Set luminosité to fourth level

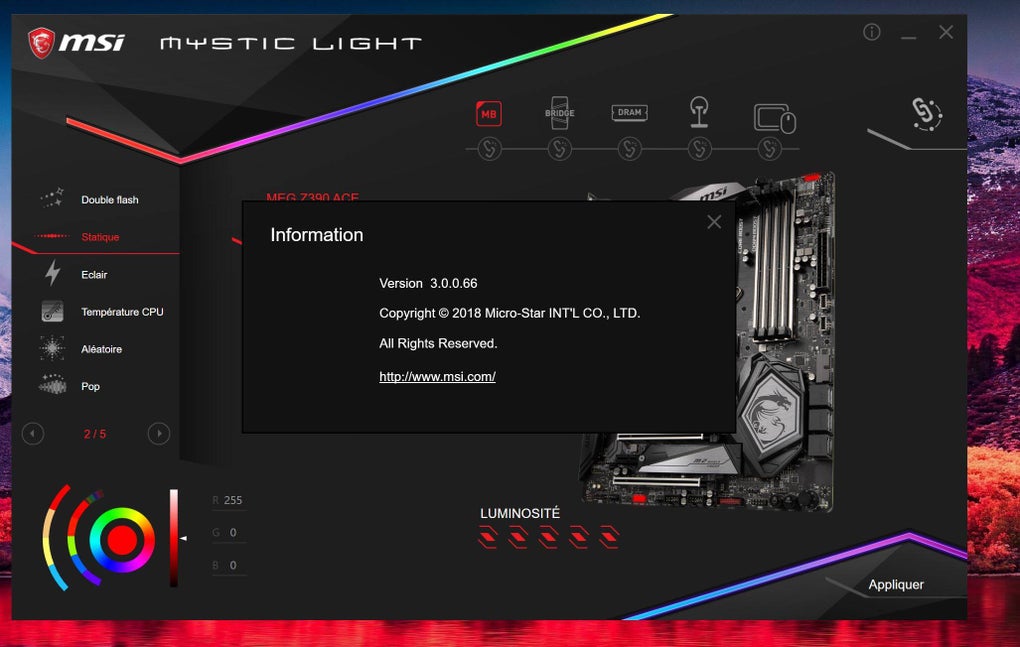point(578,537)
